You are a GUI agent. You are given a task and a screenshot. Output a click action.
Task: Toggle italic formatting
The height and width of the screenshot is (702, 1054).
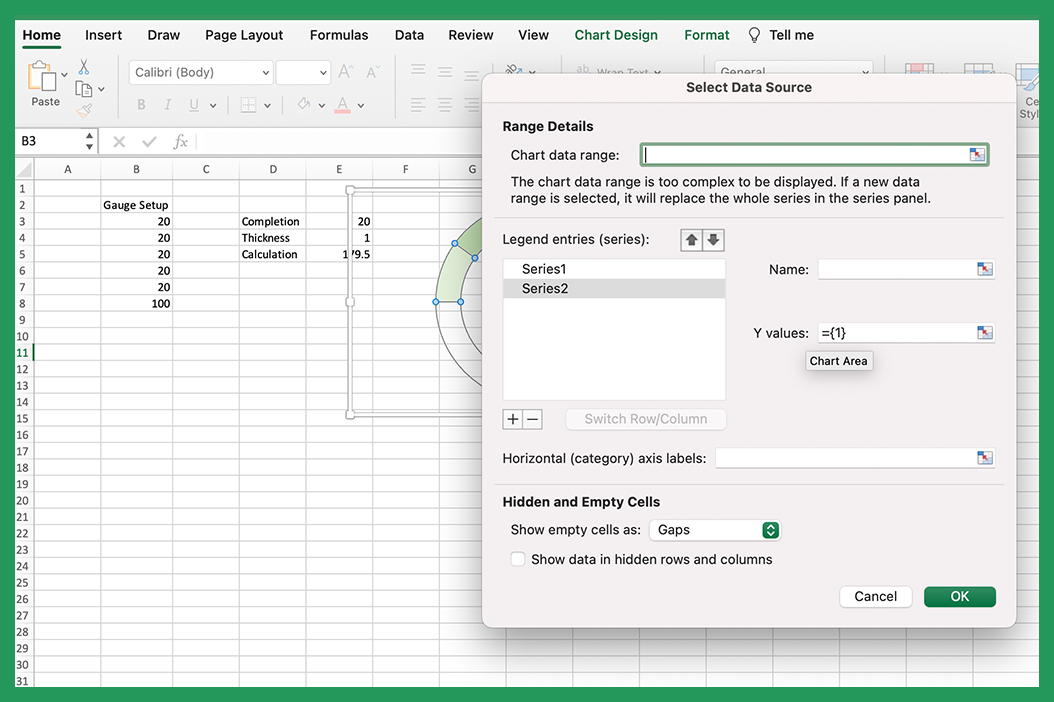[x=167, y=105]
